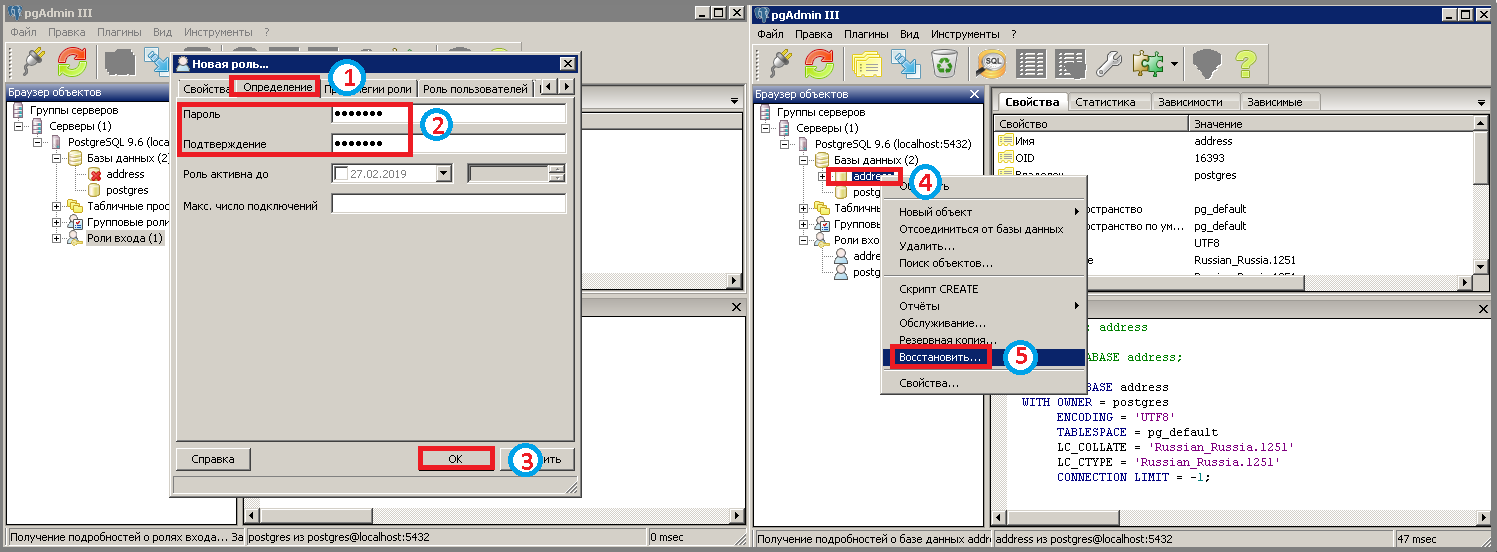Refresh the selected object in right window
Image resolution: width=1497 pixels, height=552 pixels.
point(820,65)
